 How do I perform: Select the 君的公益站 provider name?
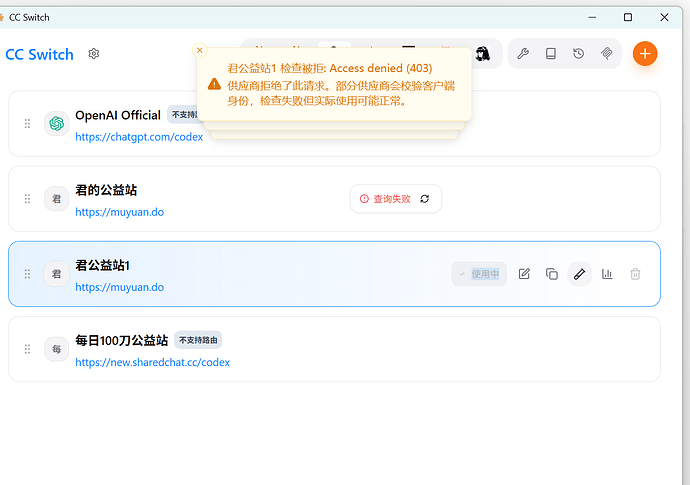pos(106,190)
